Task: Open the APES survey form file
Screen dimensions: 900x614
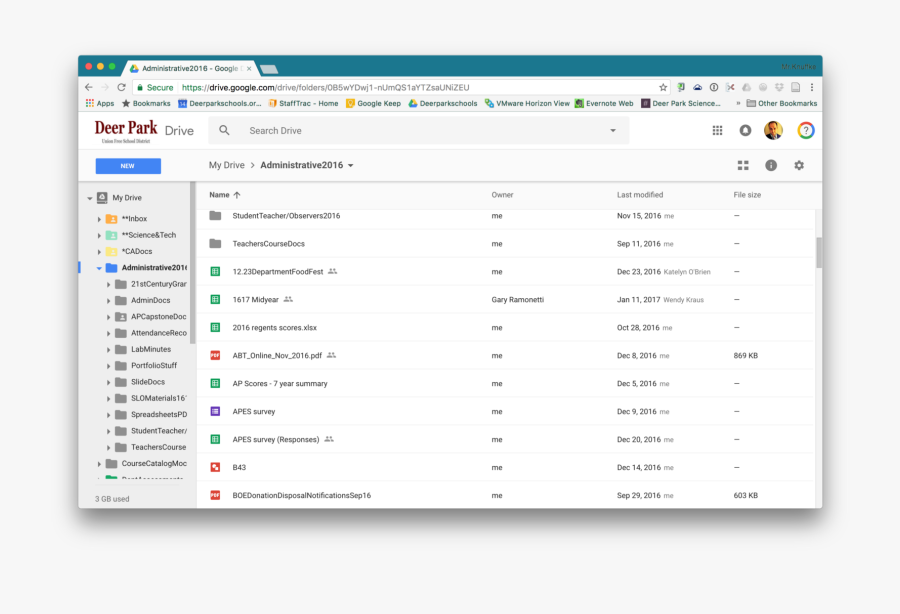Action: coord(254,411)
